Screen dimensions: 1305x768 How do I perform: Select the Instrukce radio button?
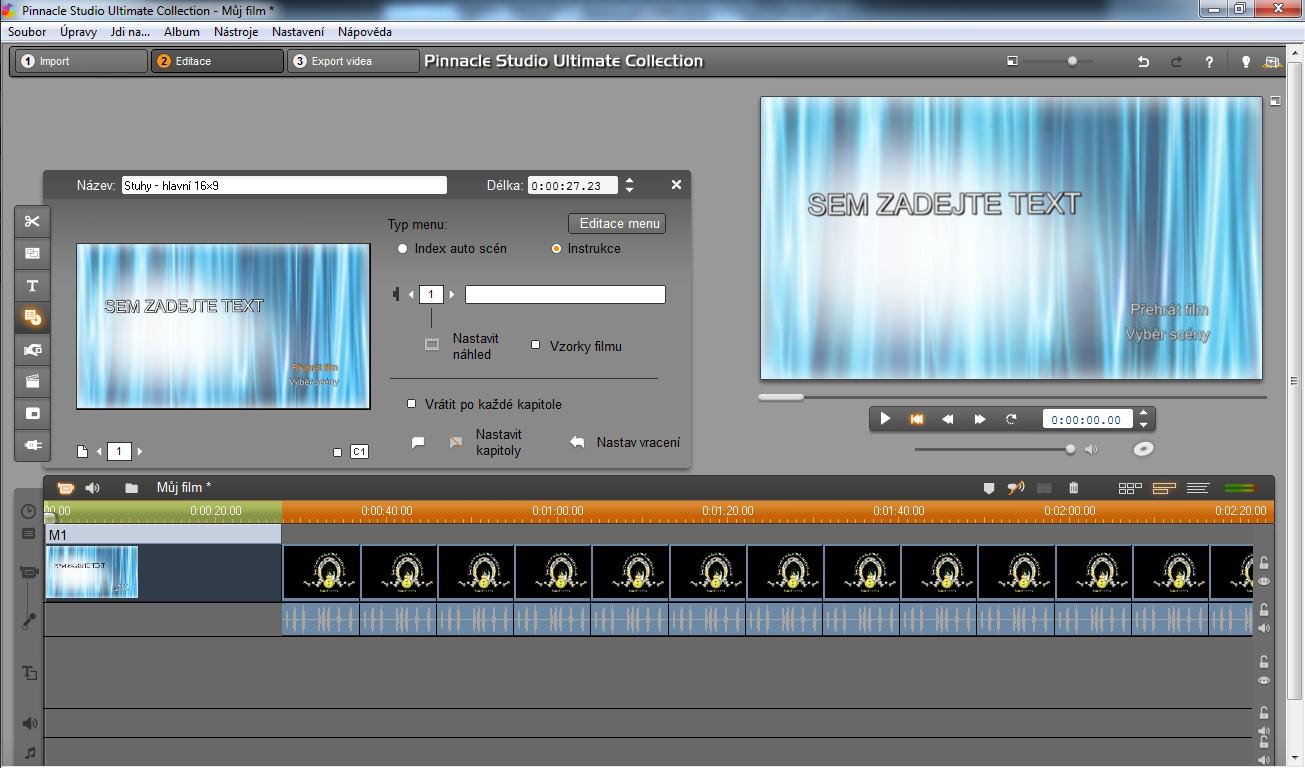click(556, 249)
